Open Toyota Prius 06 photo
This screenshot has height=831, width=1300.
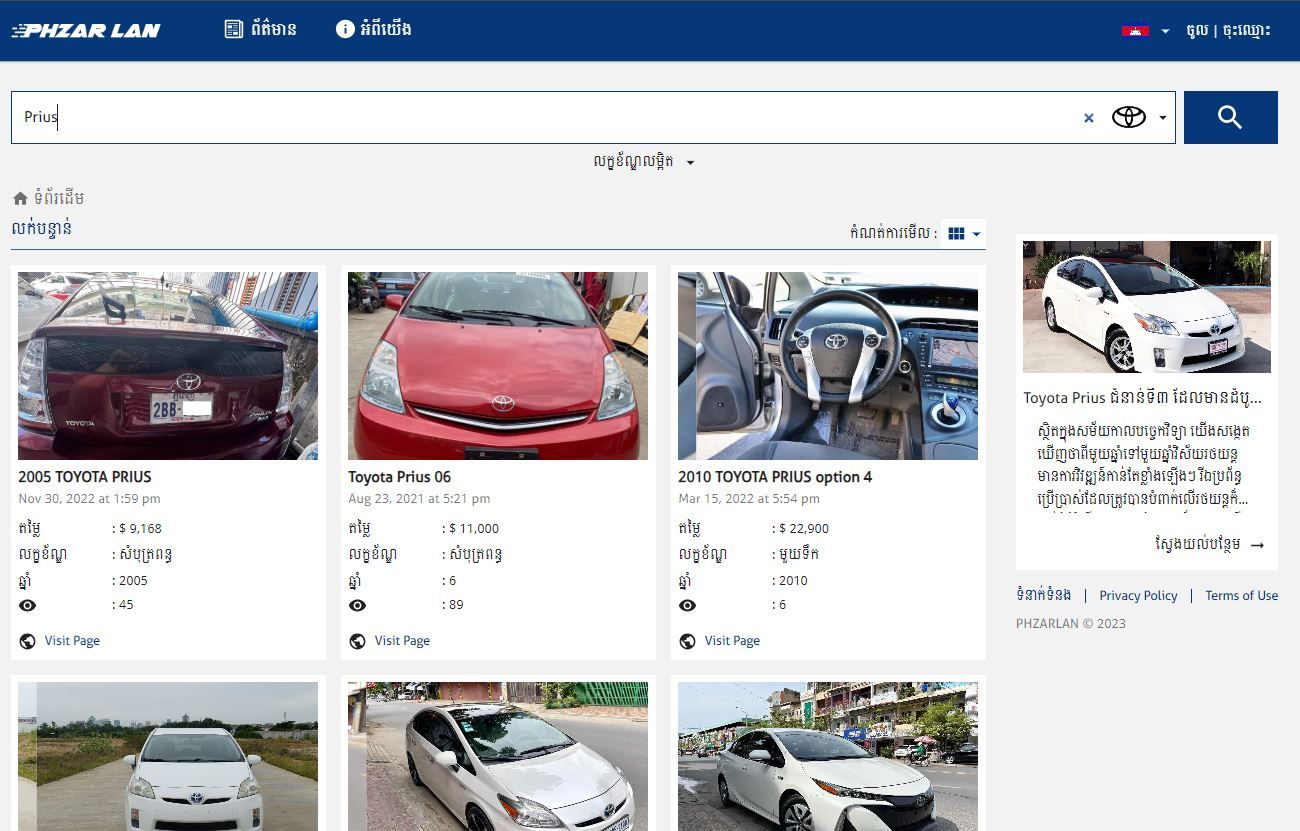(498, 366)
